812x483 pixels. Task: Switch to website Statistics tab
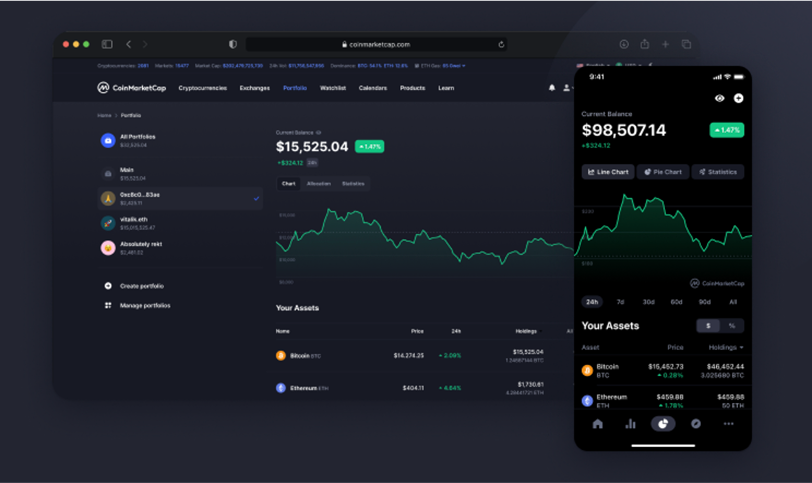[x=353, y=183]
